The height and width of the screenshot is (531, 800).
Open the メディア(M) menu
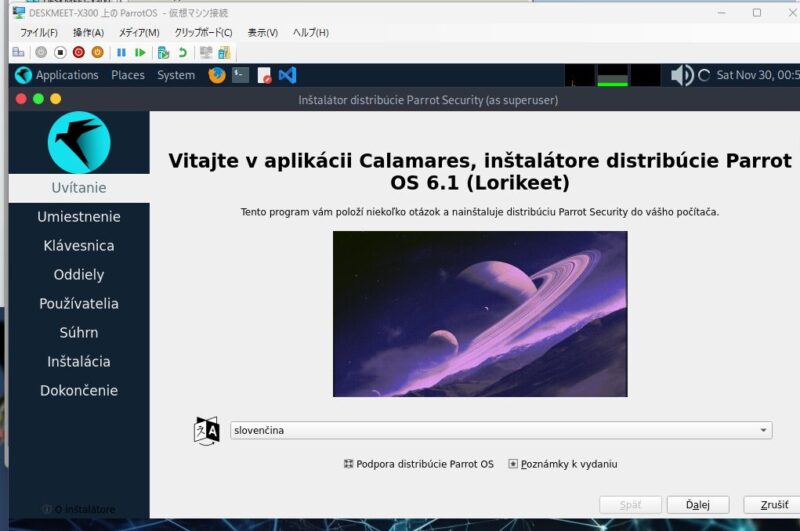pyautogui.click(x=138, y=33)
